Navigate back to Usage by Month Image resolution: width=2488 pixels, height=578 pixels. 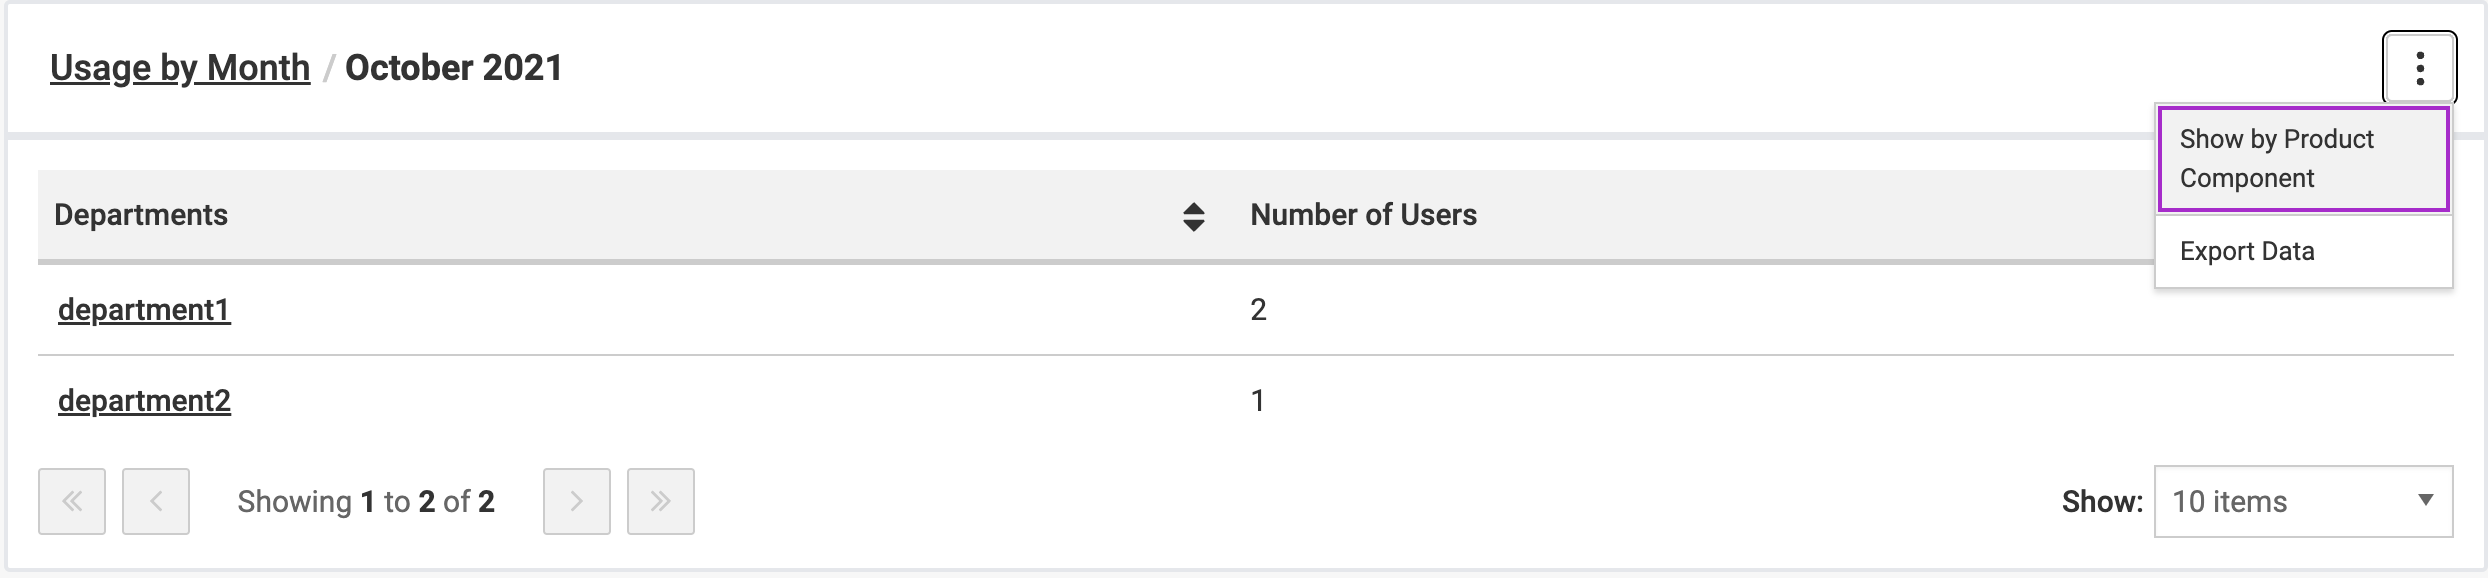tap(180, 68)
